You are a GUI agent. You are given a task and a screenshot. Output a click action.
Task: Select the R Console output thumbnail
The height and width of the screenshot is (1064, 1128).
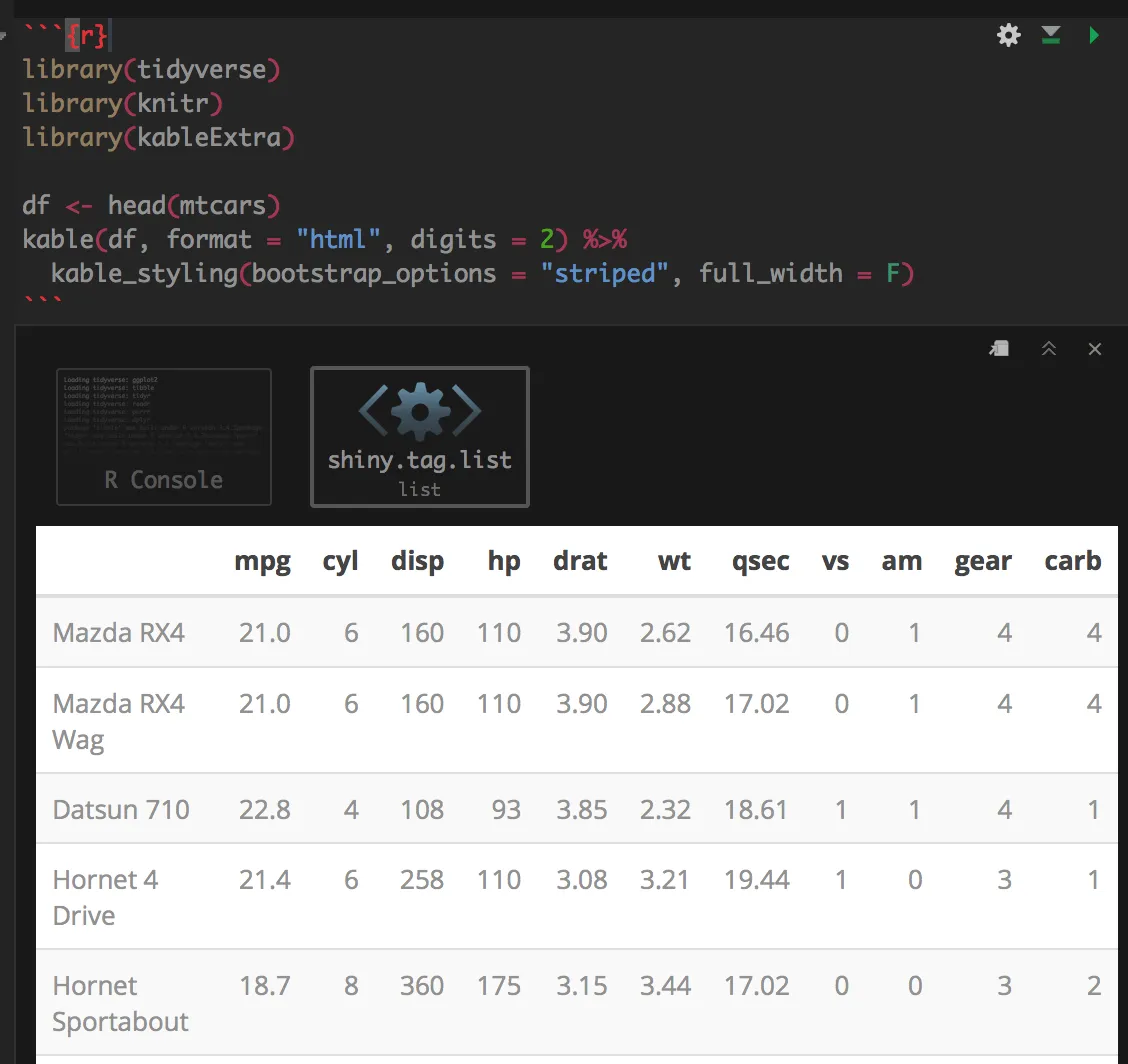pyautogui.click(x=164, y=436)
